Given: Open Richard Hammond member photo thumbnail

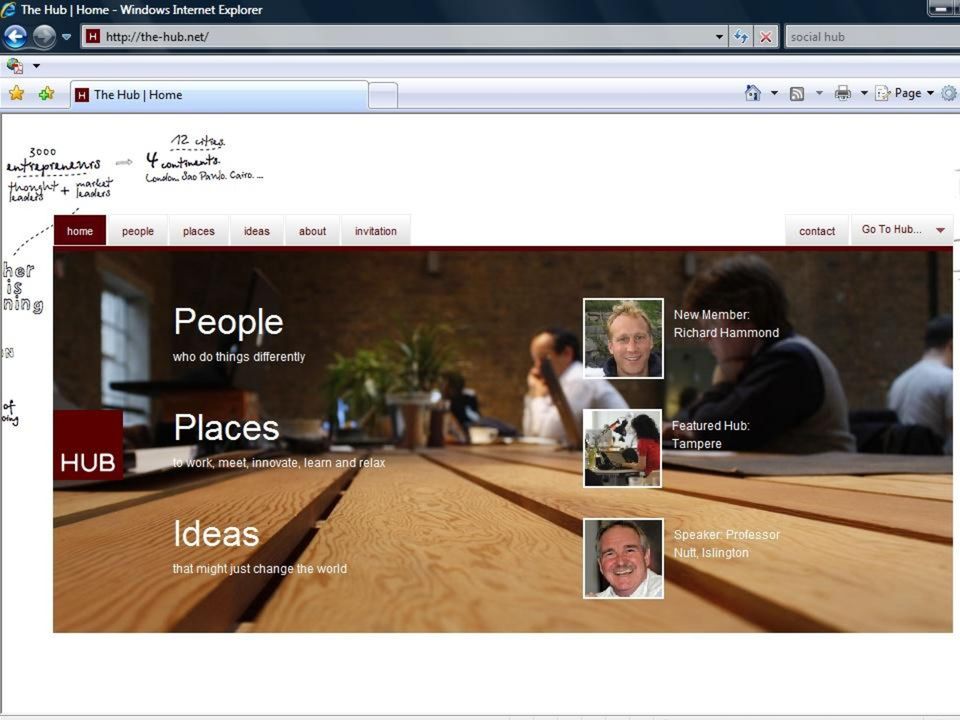Looking at the screenshot, I should click(623, 338).
